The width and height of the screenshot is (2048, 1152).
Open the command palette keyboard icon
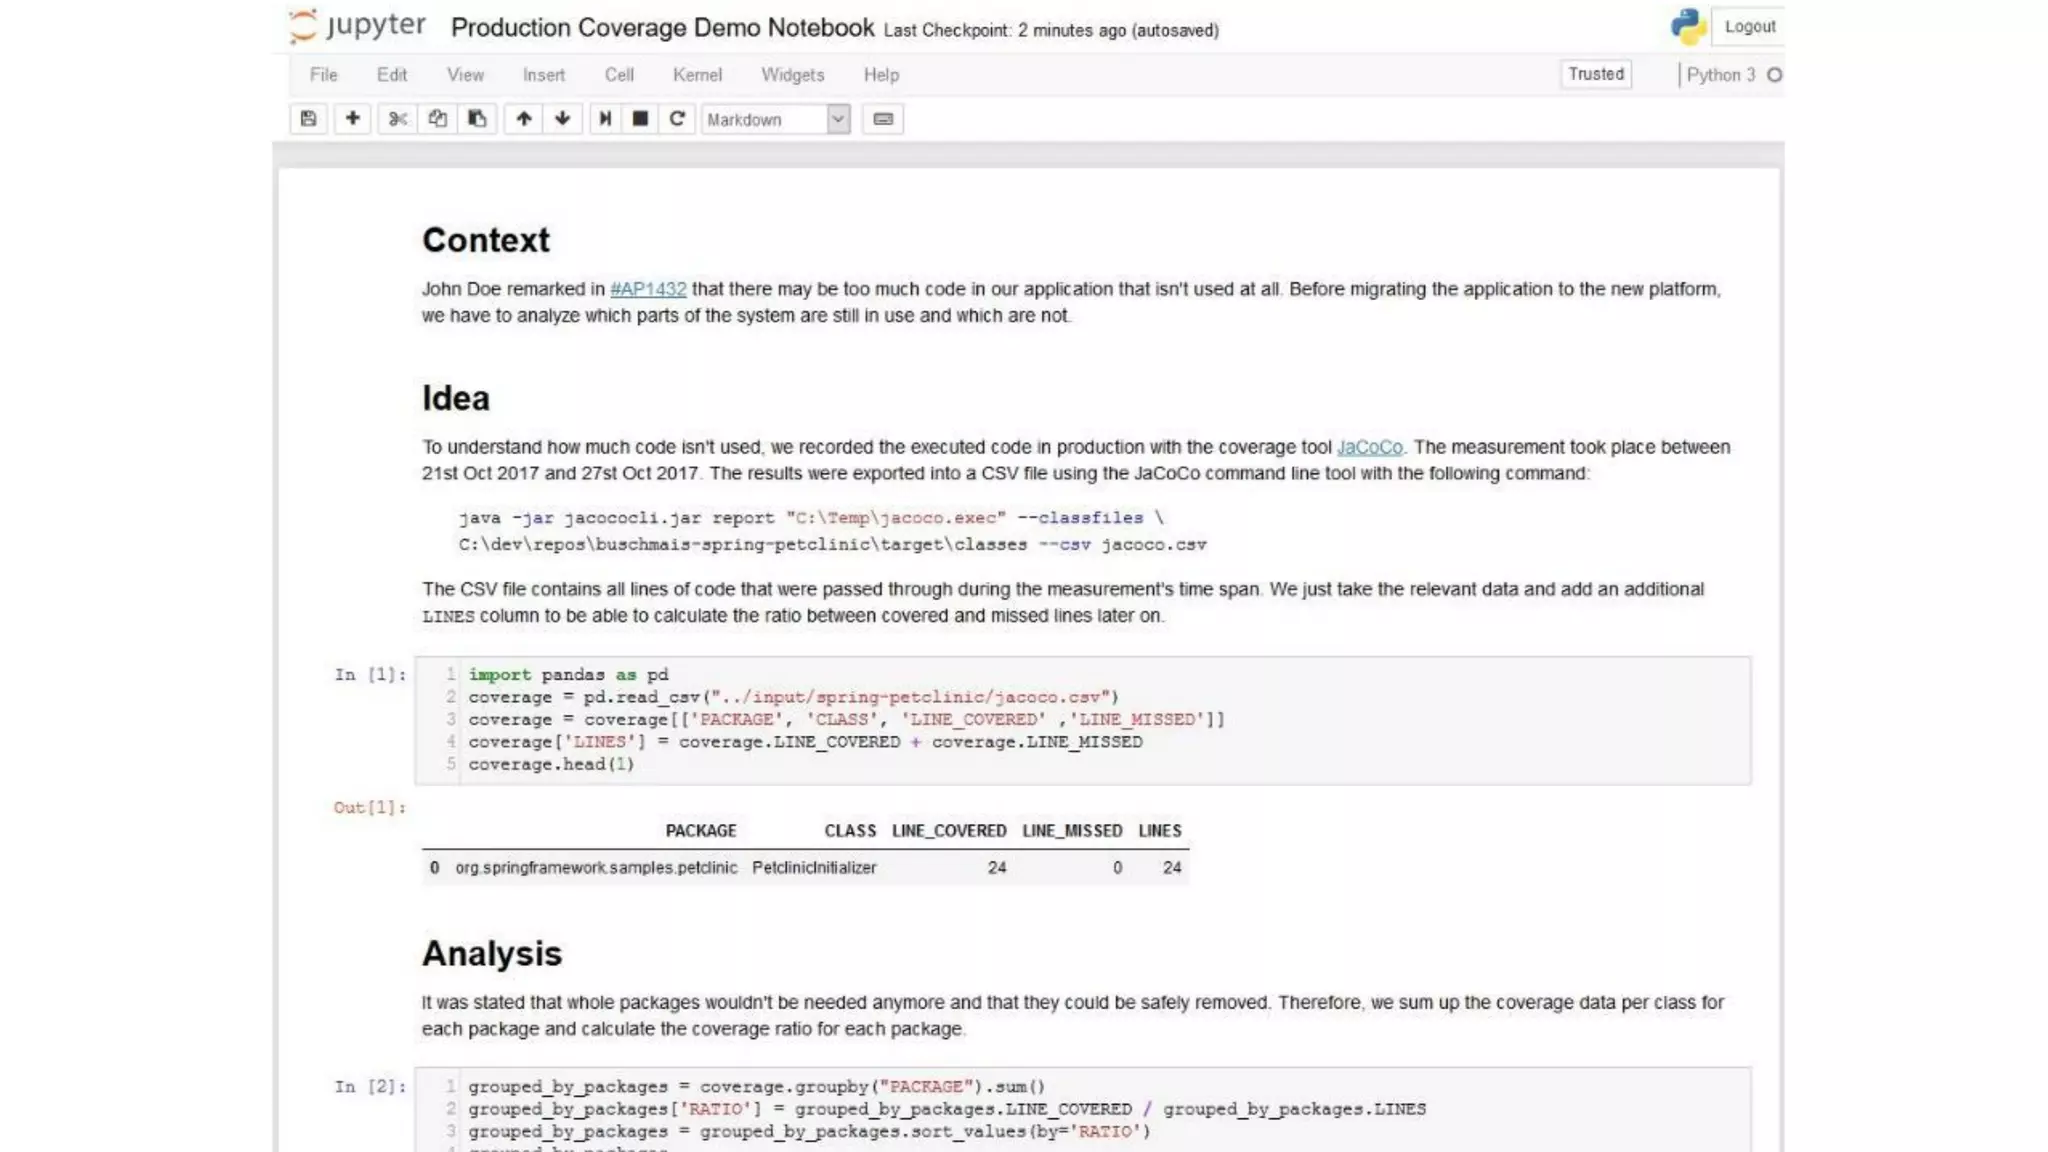coord(882,119)
